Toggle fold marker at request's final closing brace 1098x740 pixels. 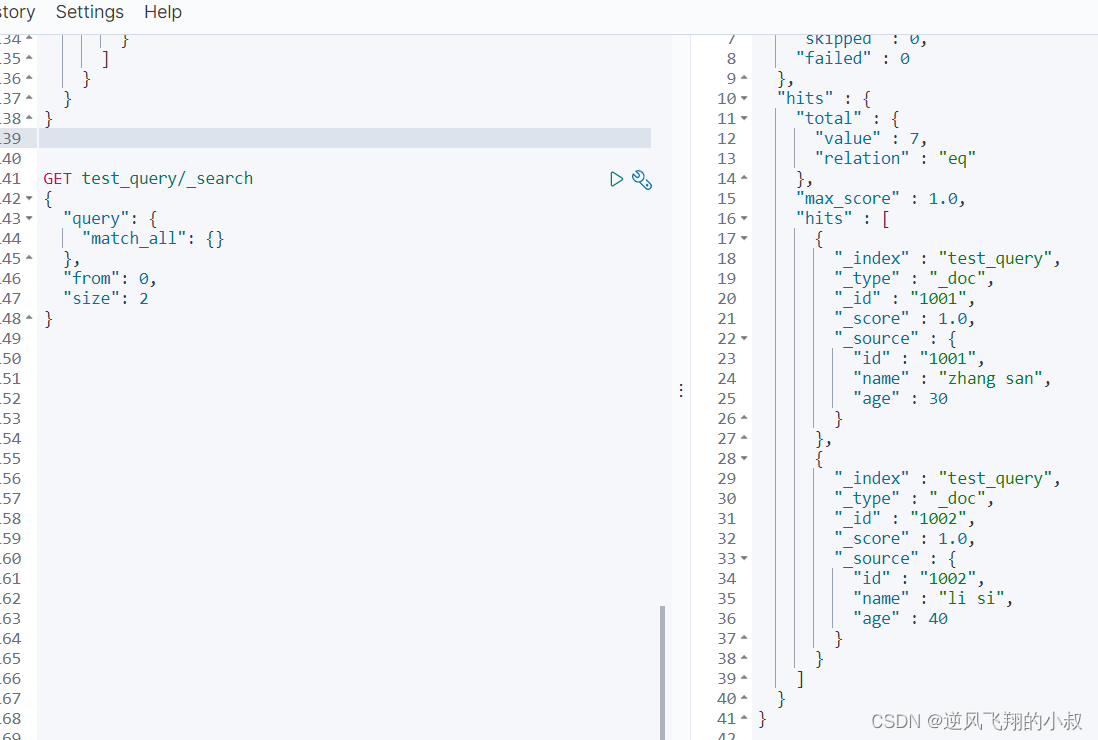(29, 319)
